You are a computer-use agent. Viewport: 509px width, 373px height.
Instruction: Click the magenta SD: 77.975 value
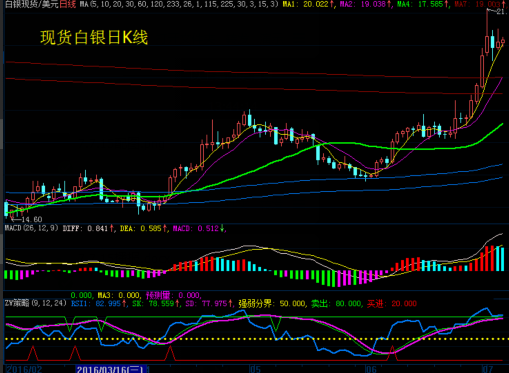coord(206,304)
